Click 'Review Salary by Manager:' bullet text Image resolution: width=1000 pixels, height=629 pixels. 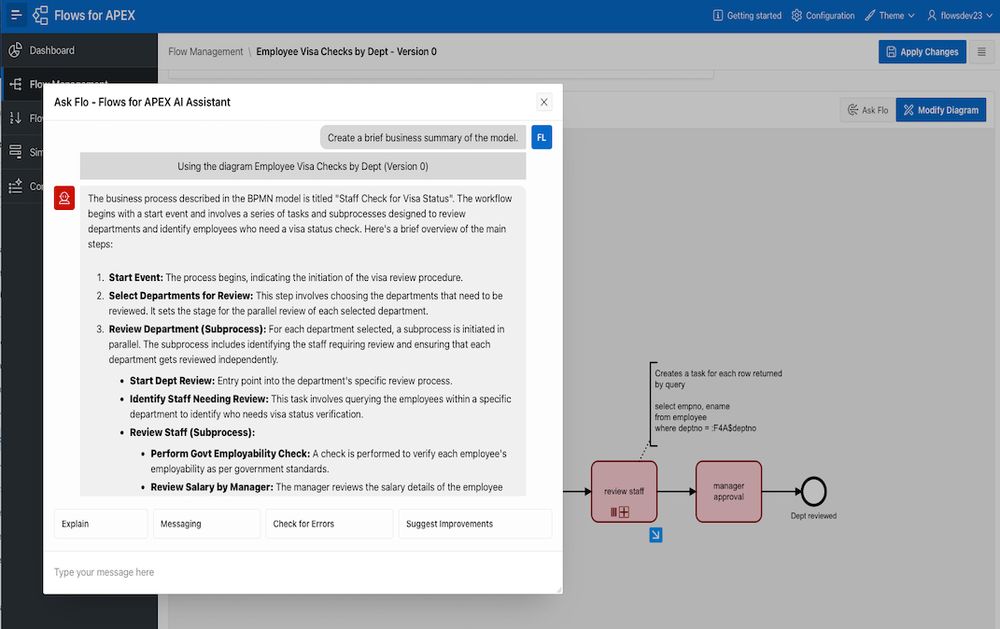(212, 487)
